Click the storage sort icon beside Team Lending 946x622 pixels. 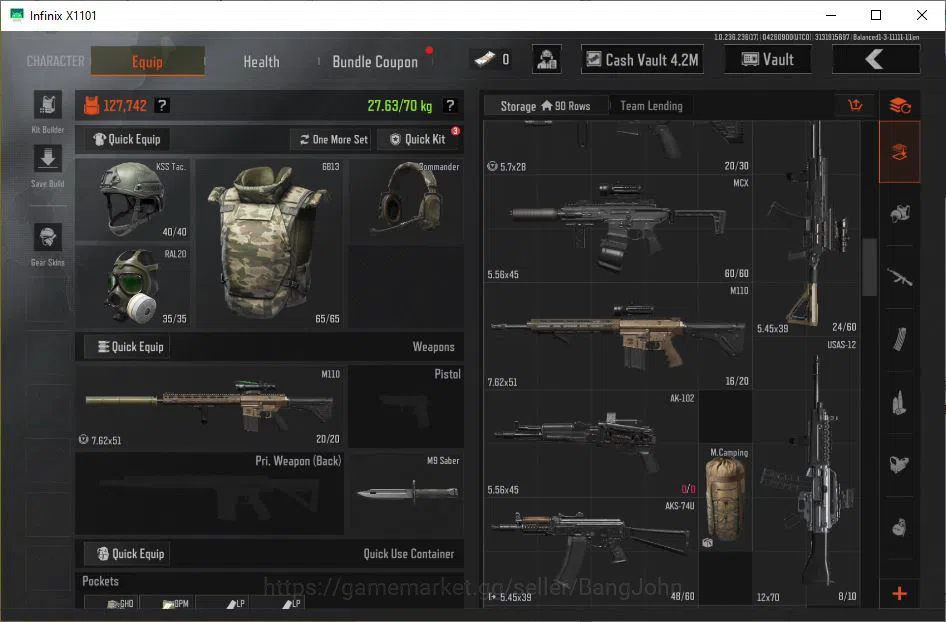pyautogui.click(x=856, y=106)
